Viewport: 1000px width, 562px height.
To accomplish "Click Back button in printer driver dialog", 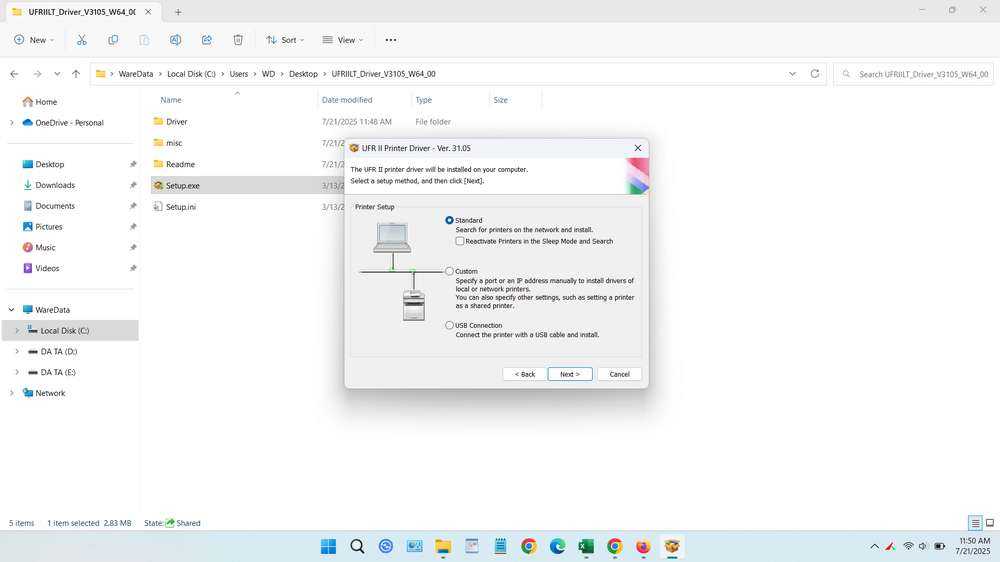I will tap(524, 374).
